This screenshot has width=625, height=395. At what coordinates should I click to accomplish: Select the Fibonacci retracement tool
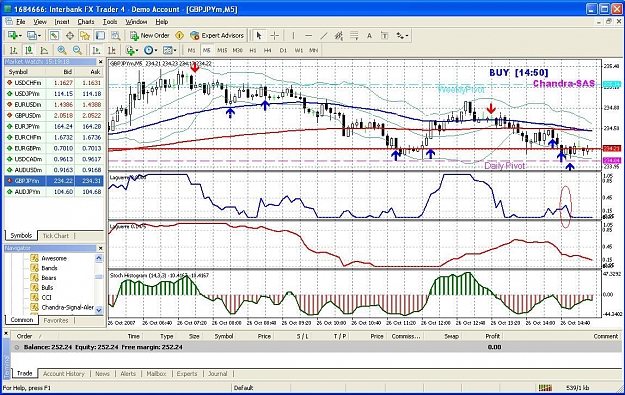tap(354, 35)
